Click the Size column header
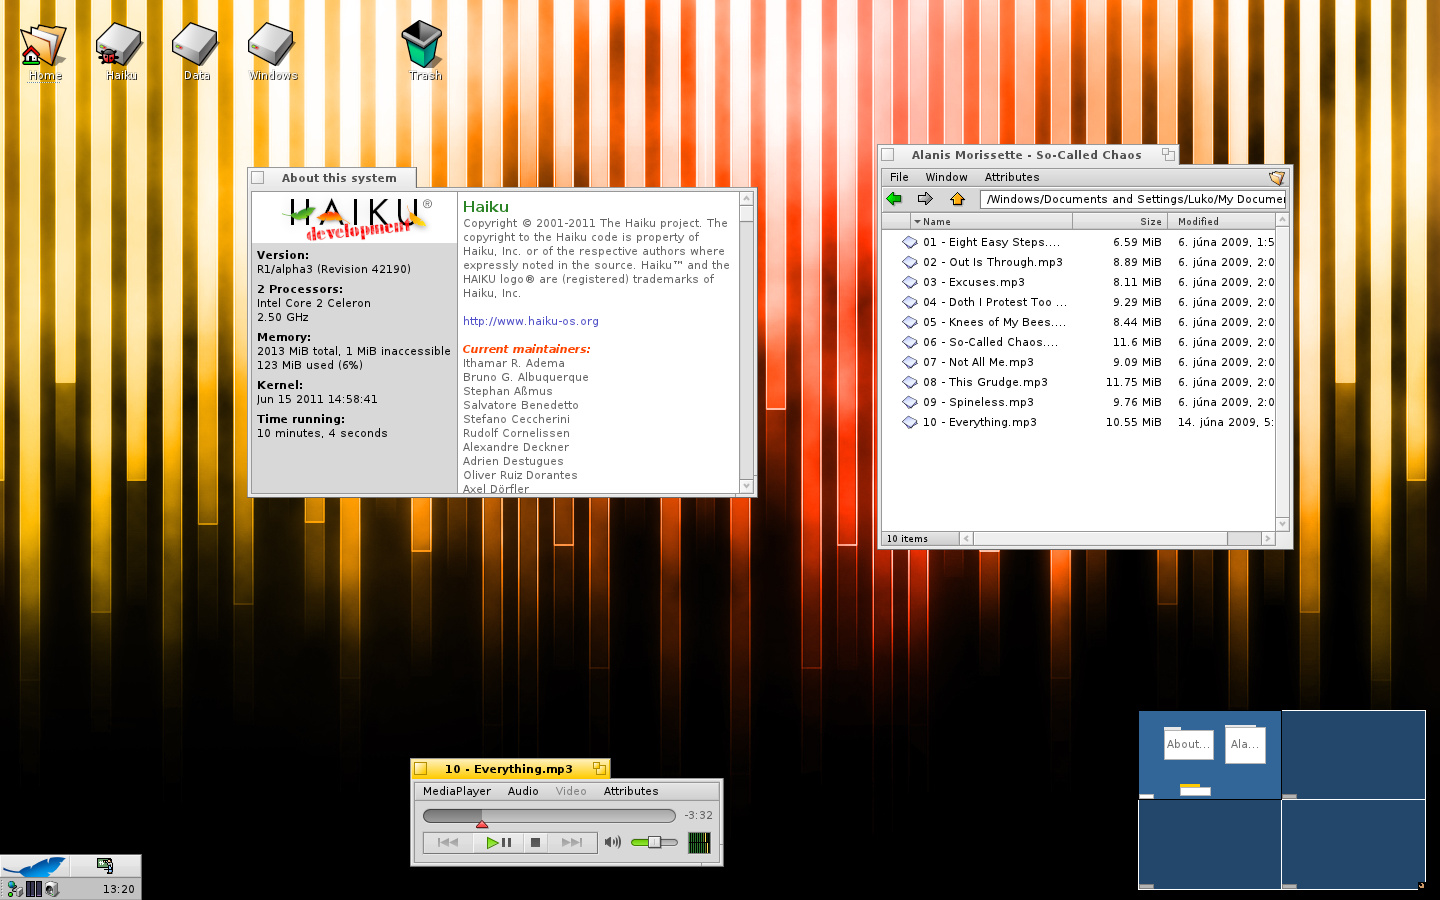Viewport: 1440px width, 900px height. click(1119, 221)
